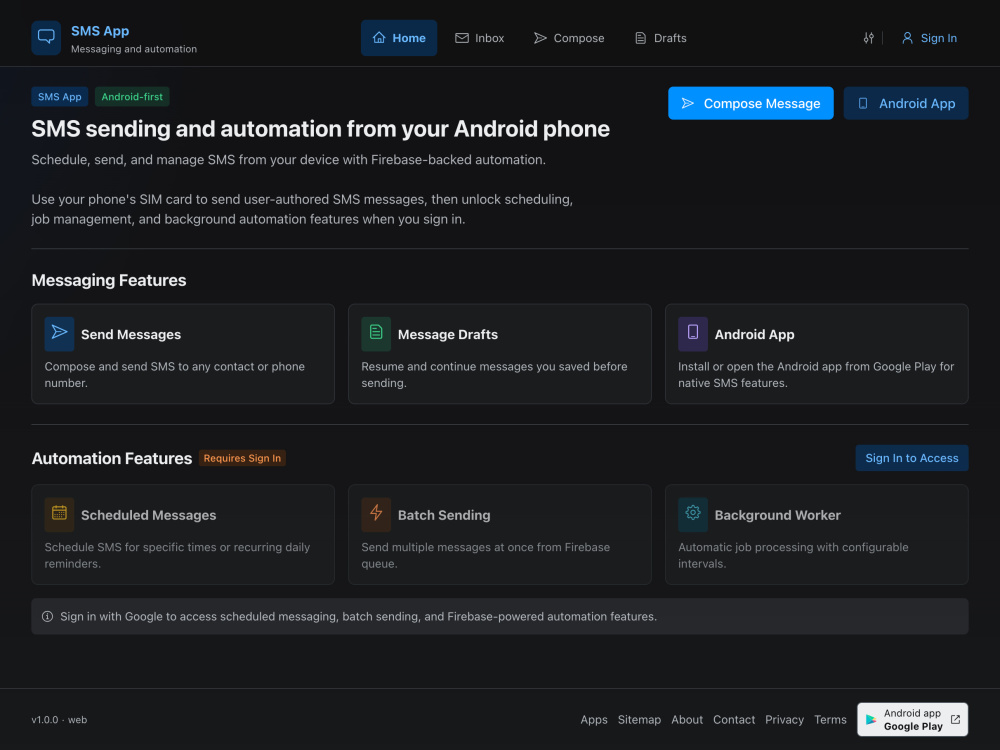Click the phone icon on Android App card
The image size is (1000, 750).
[693, 333]
